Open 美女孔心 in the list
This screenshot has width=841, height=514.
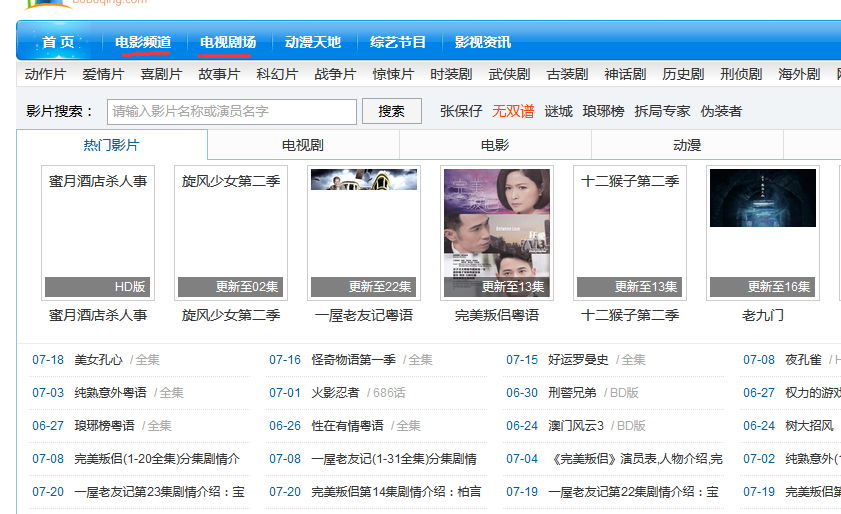click(x=98, y=359)
